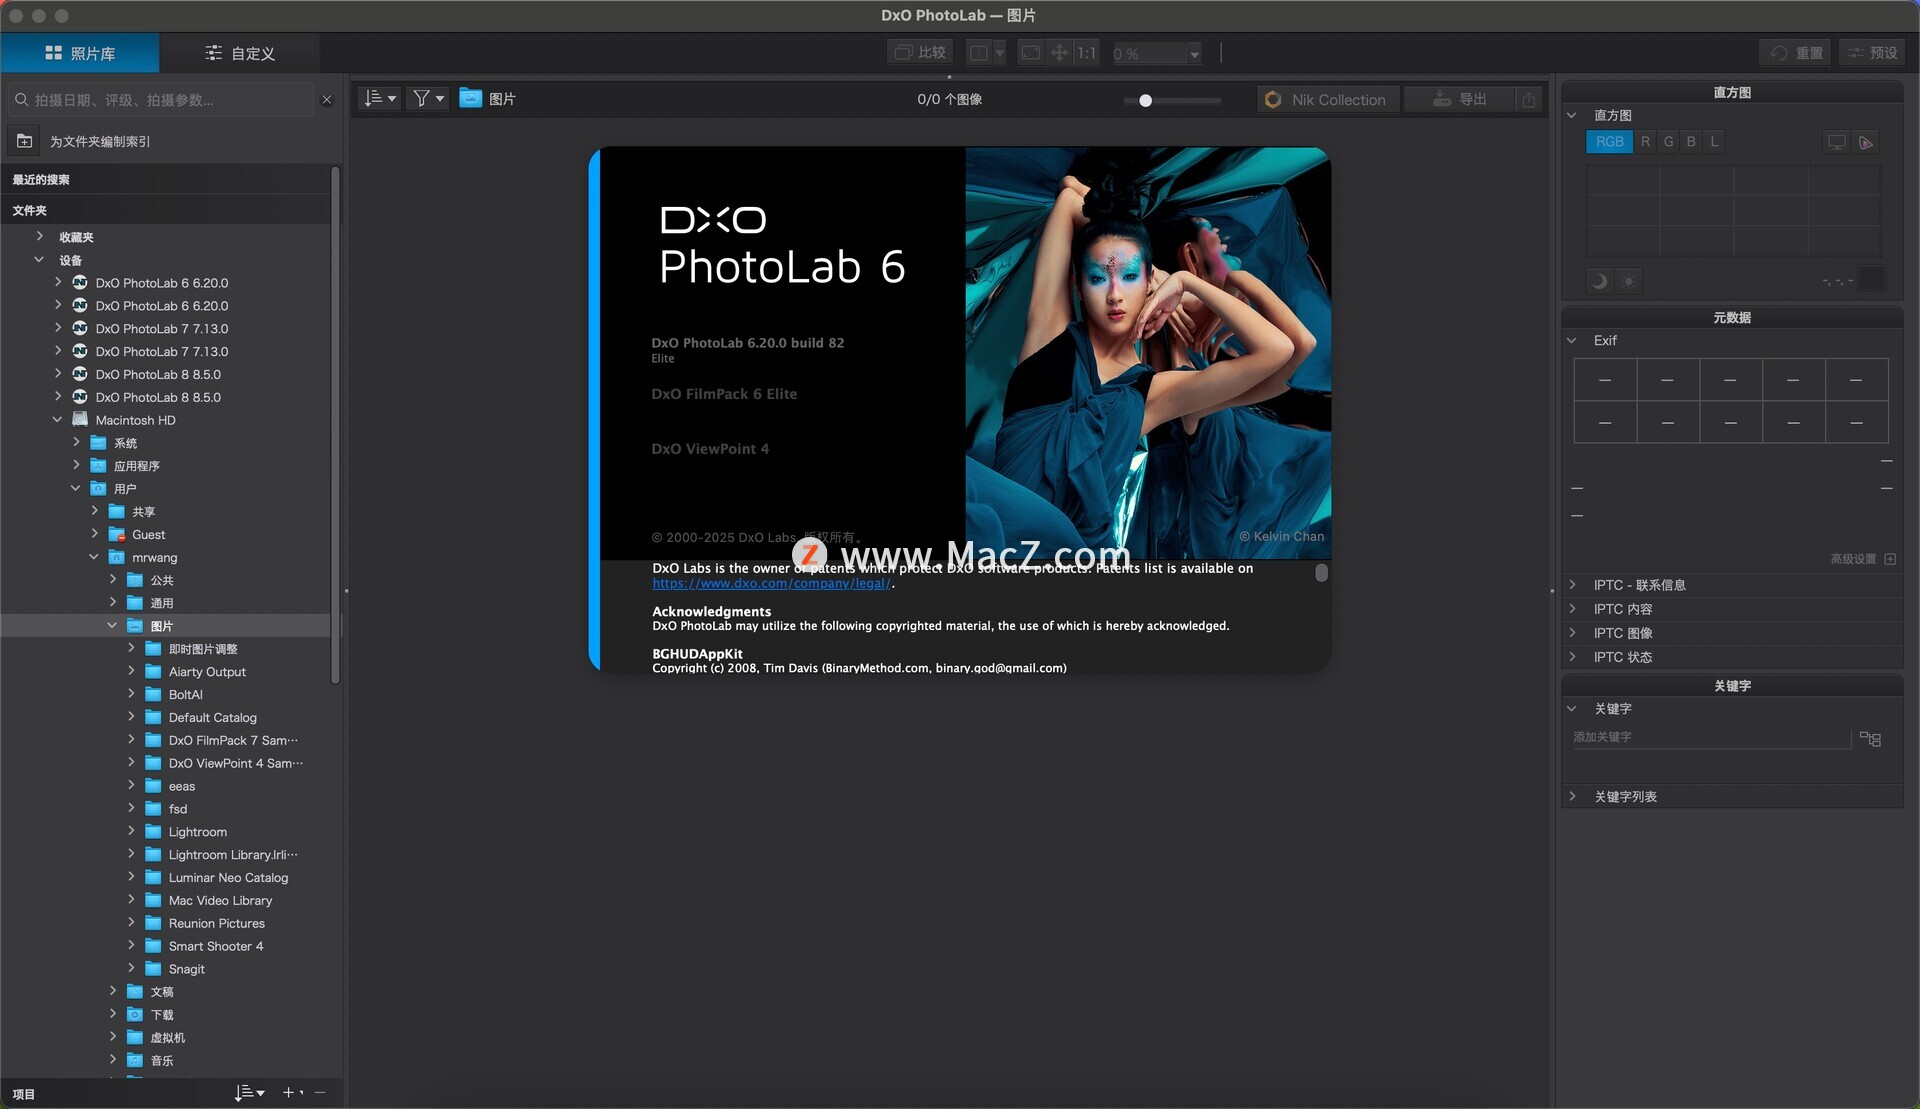Click the destination gamut warning triangle icon
This screenshot has width=1920, height=1109.
(x=1866, y=142)
